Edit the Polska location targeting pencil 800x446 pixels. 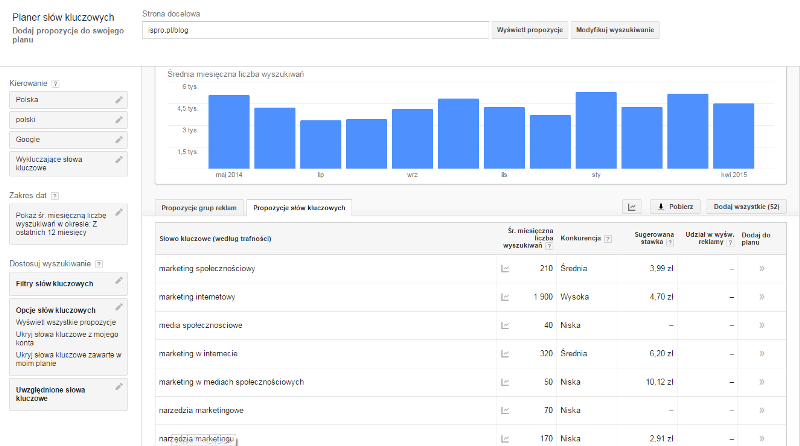coord(119,100)
